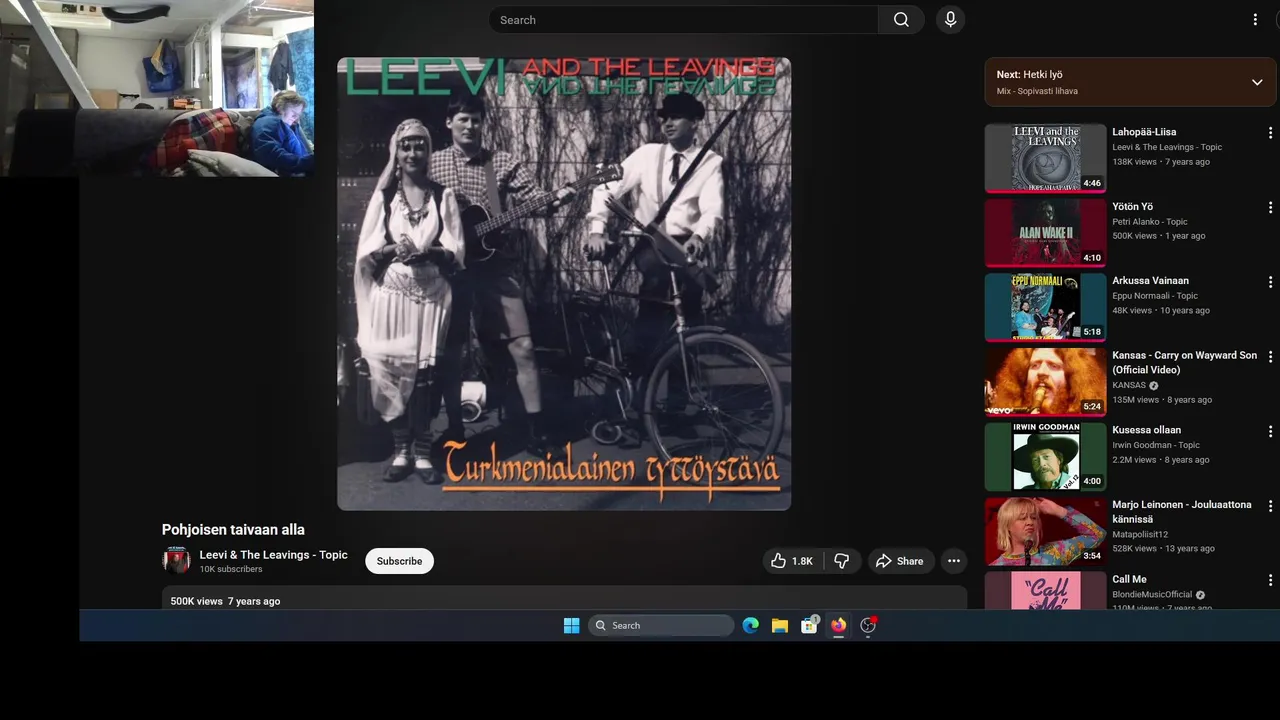Click the Matapoliisit12 channel name
The width and height of the screenshot is (1280, 720).
click(x=1140, y=535)
